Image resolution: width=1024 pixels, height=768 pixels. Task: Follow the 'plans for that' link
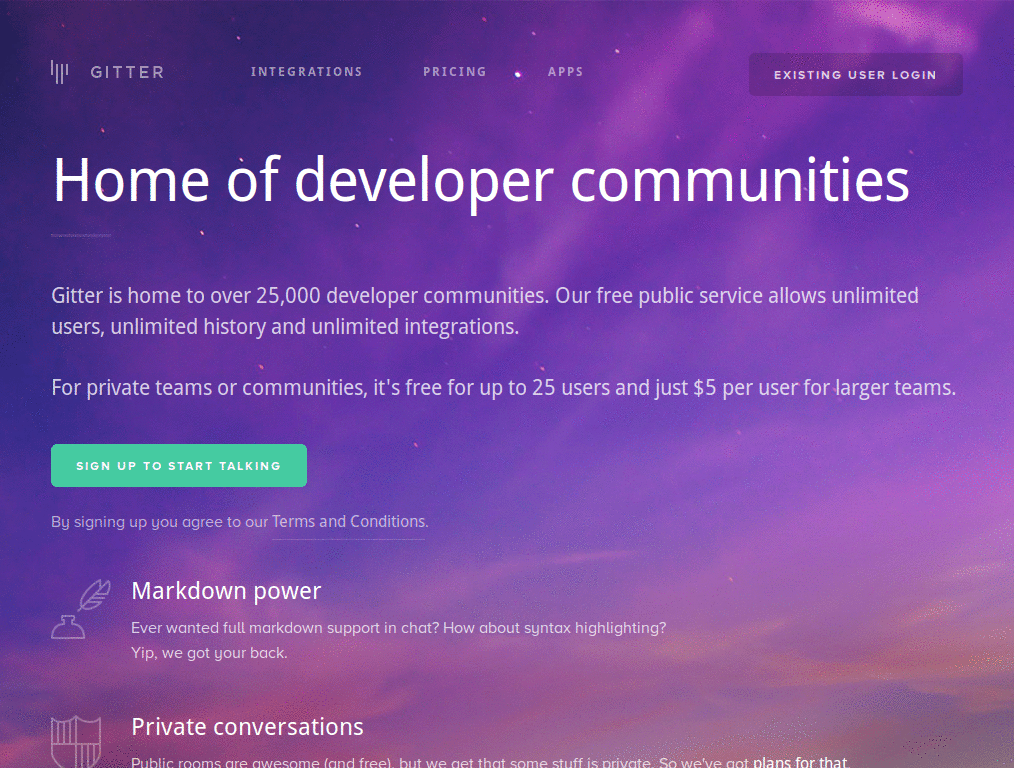pos(799,761)
